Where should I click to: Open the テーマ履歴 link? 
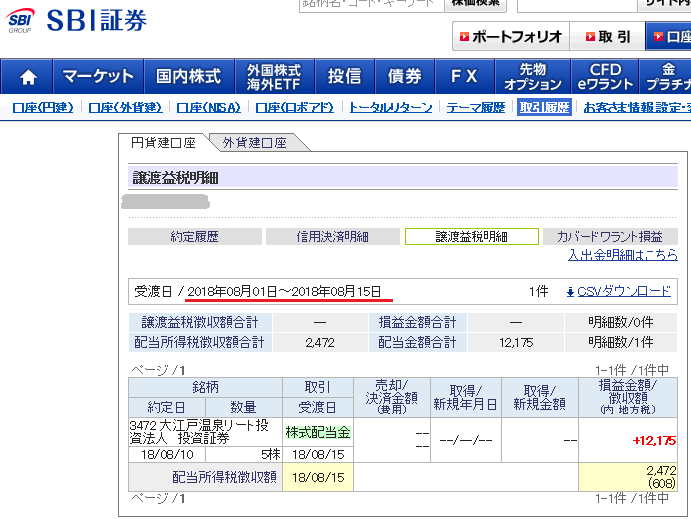point(476,108)
